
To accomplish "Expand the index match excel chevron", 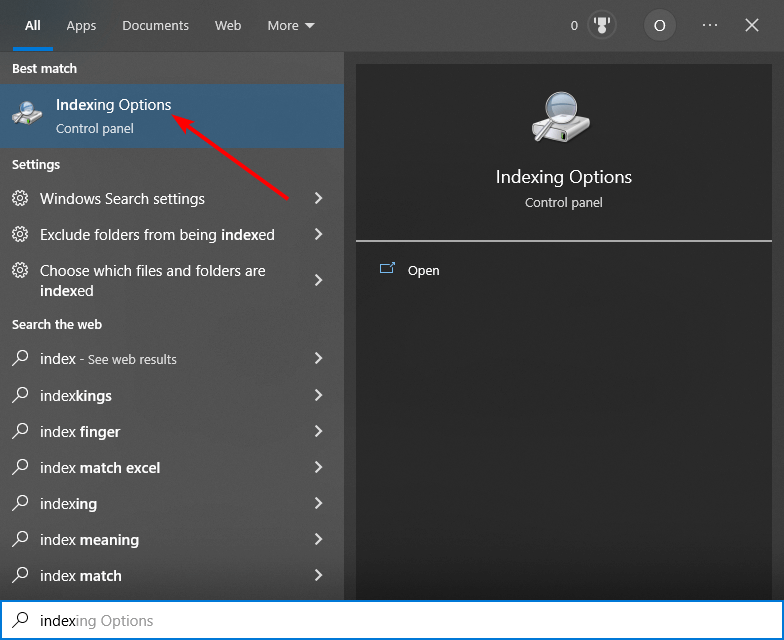I will click(318, 467).
